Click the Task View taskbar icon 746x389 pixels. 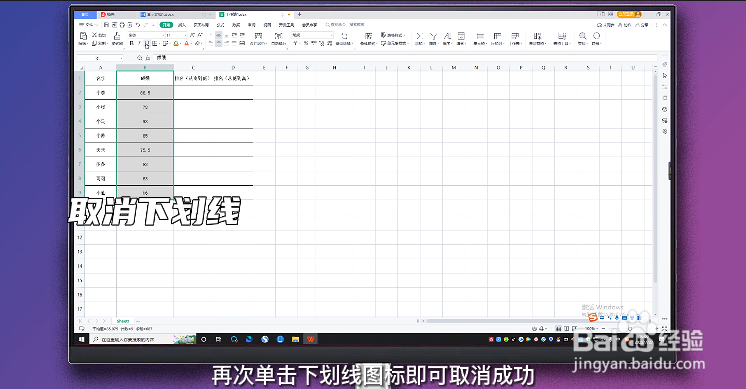(218, 340)
